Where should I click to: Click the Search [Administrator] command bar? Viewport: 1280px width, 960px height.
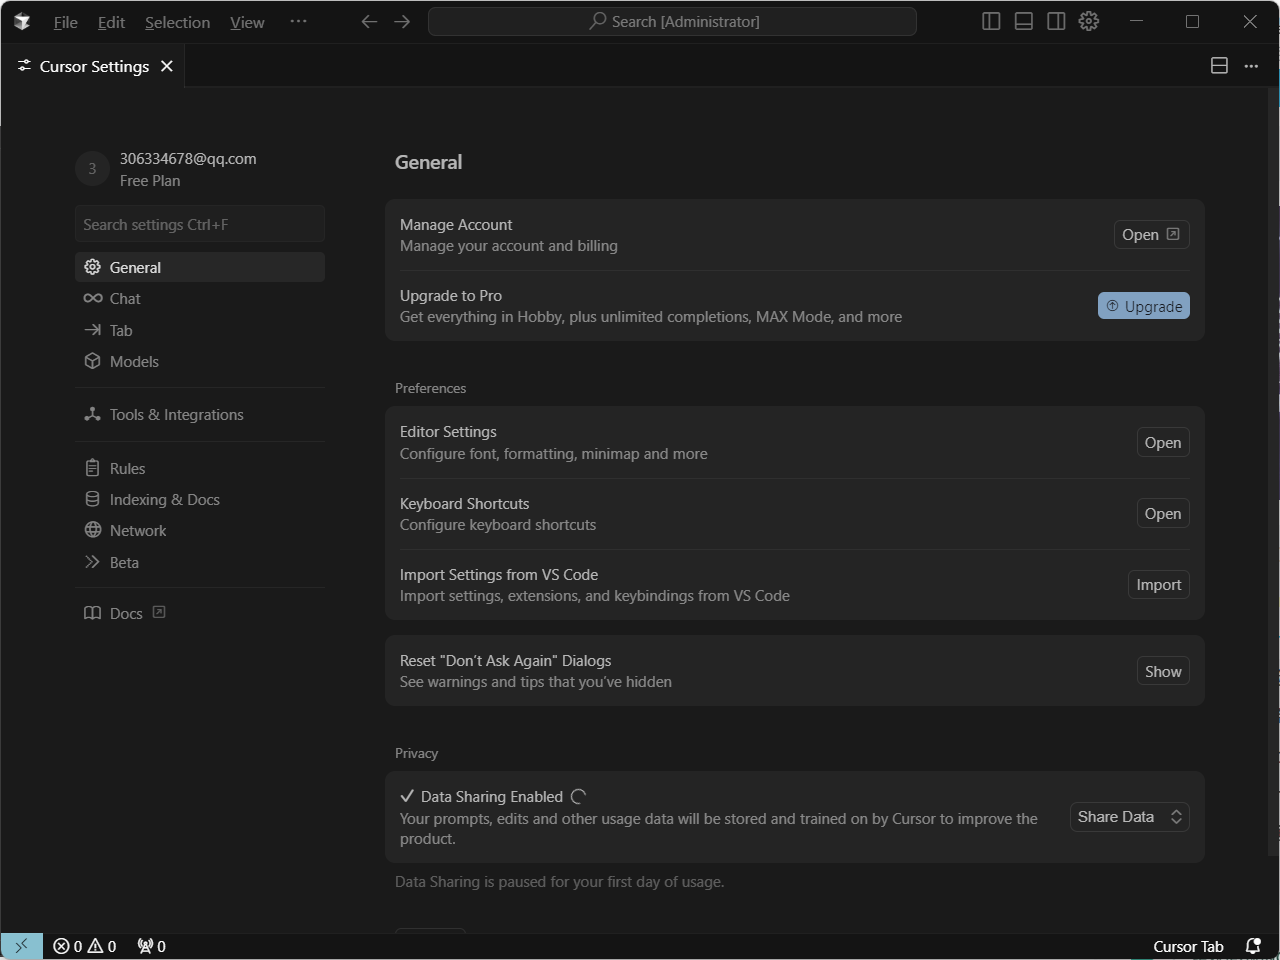[672, 21]
